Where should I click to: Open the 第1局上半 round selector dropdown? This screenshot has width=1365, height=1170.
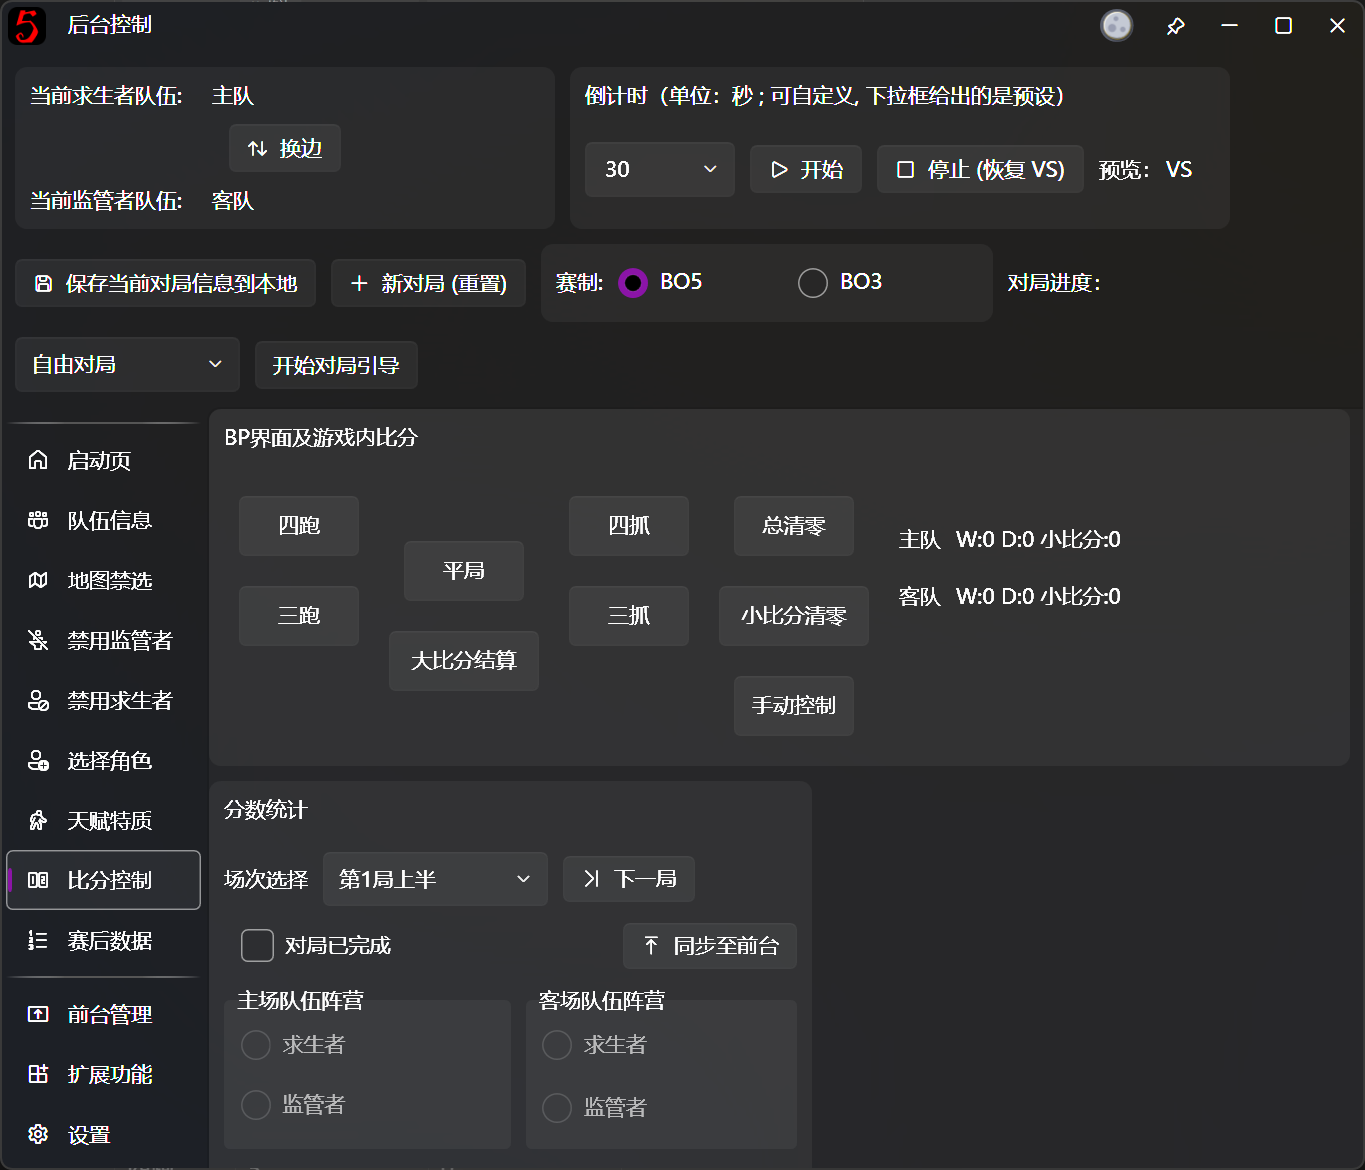click(x=435, y=879)
